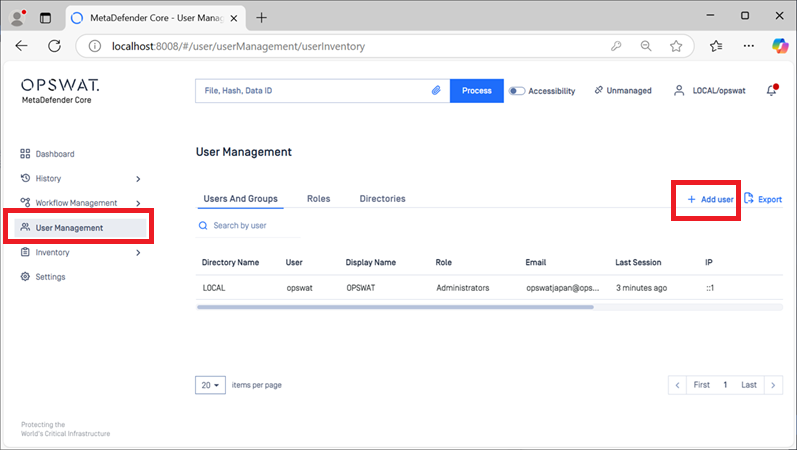The image size is (797, 450).
Task: Click the Add user button
Action: coord(711,200)
